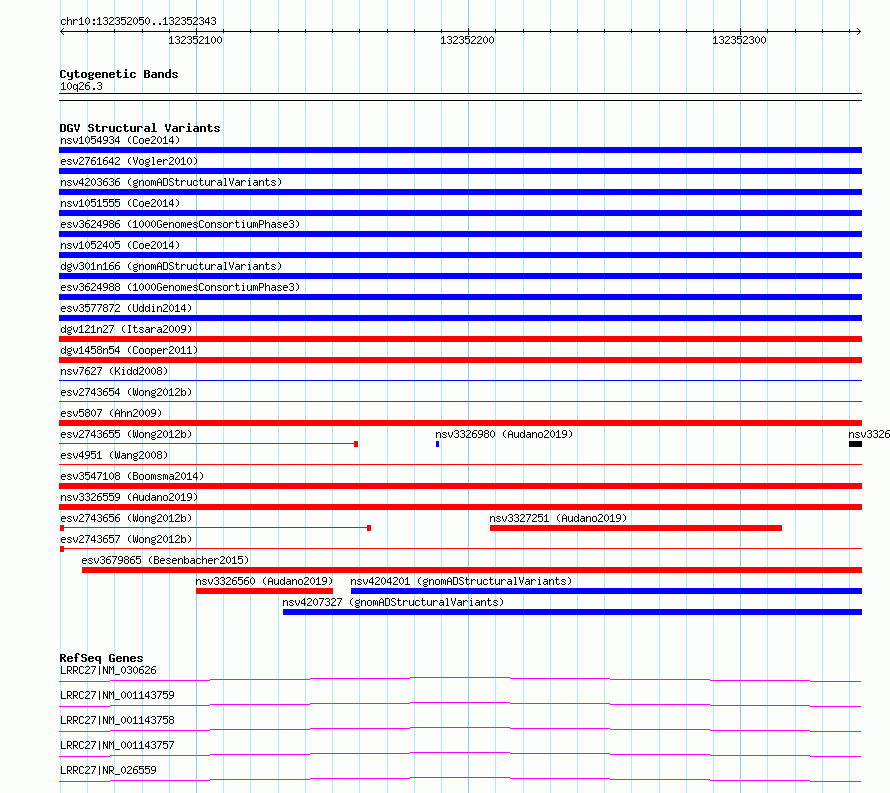Open the LRRC27|NM_030626 gene label
Screen dimensions: 890x793
108,670
